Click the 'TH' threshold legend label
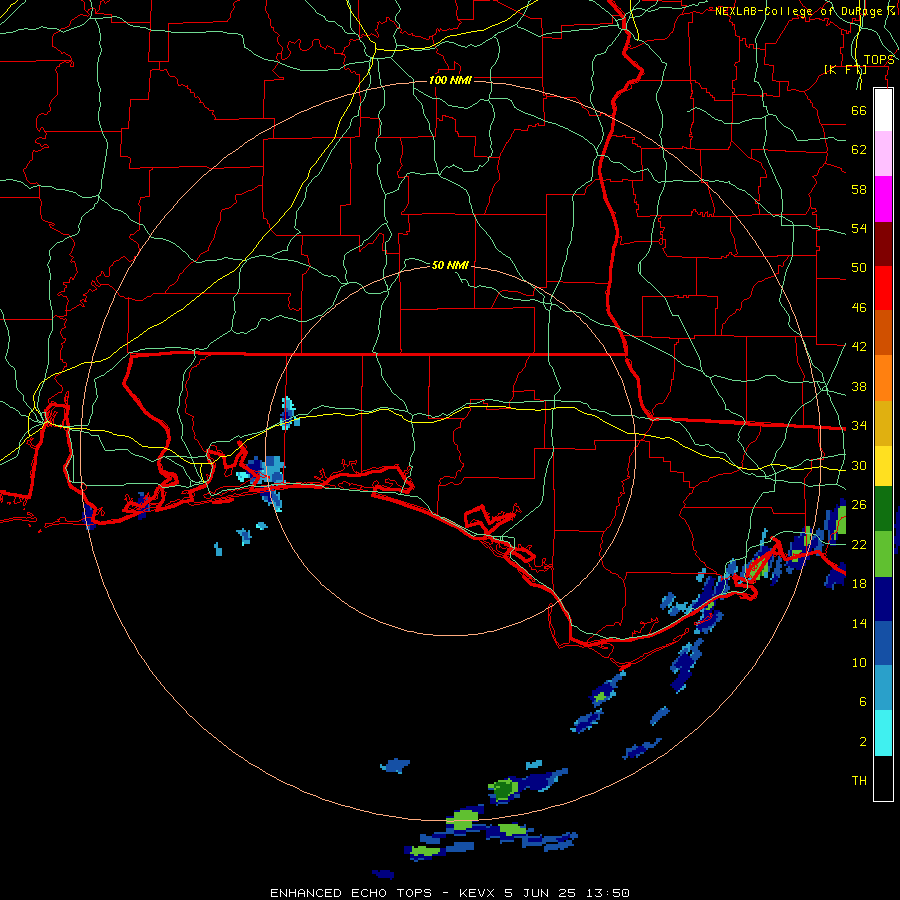Screen dimensions: 900x900 pos(859,781)
